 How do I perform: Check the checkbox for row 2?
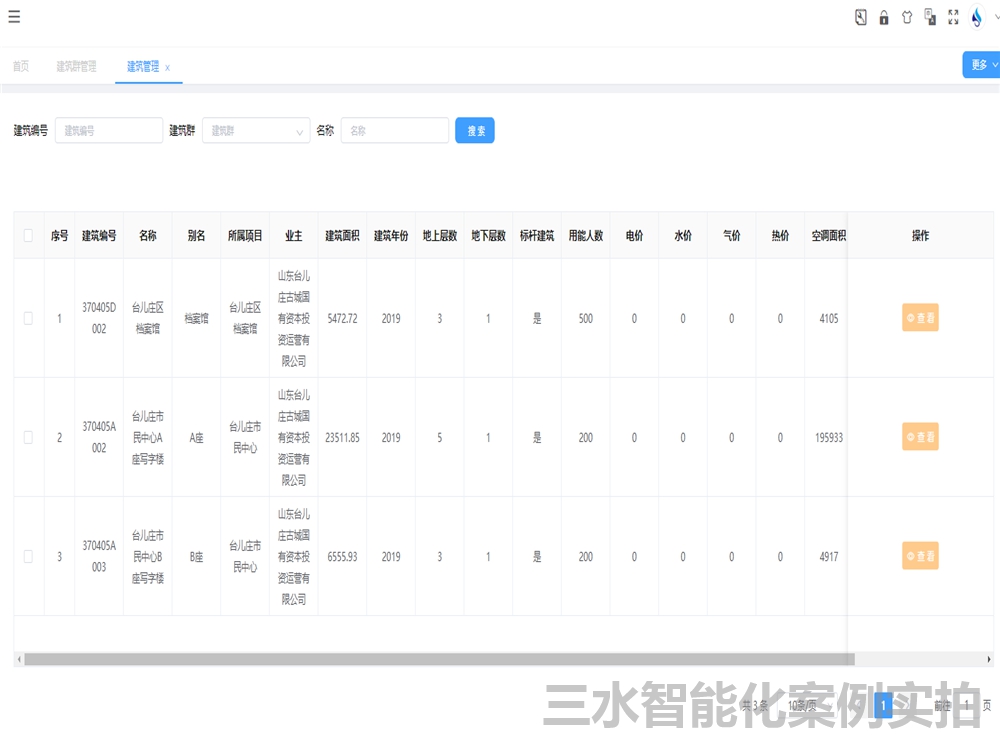[27, 437]
